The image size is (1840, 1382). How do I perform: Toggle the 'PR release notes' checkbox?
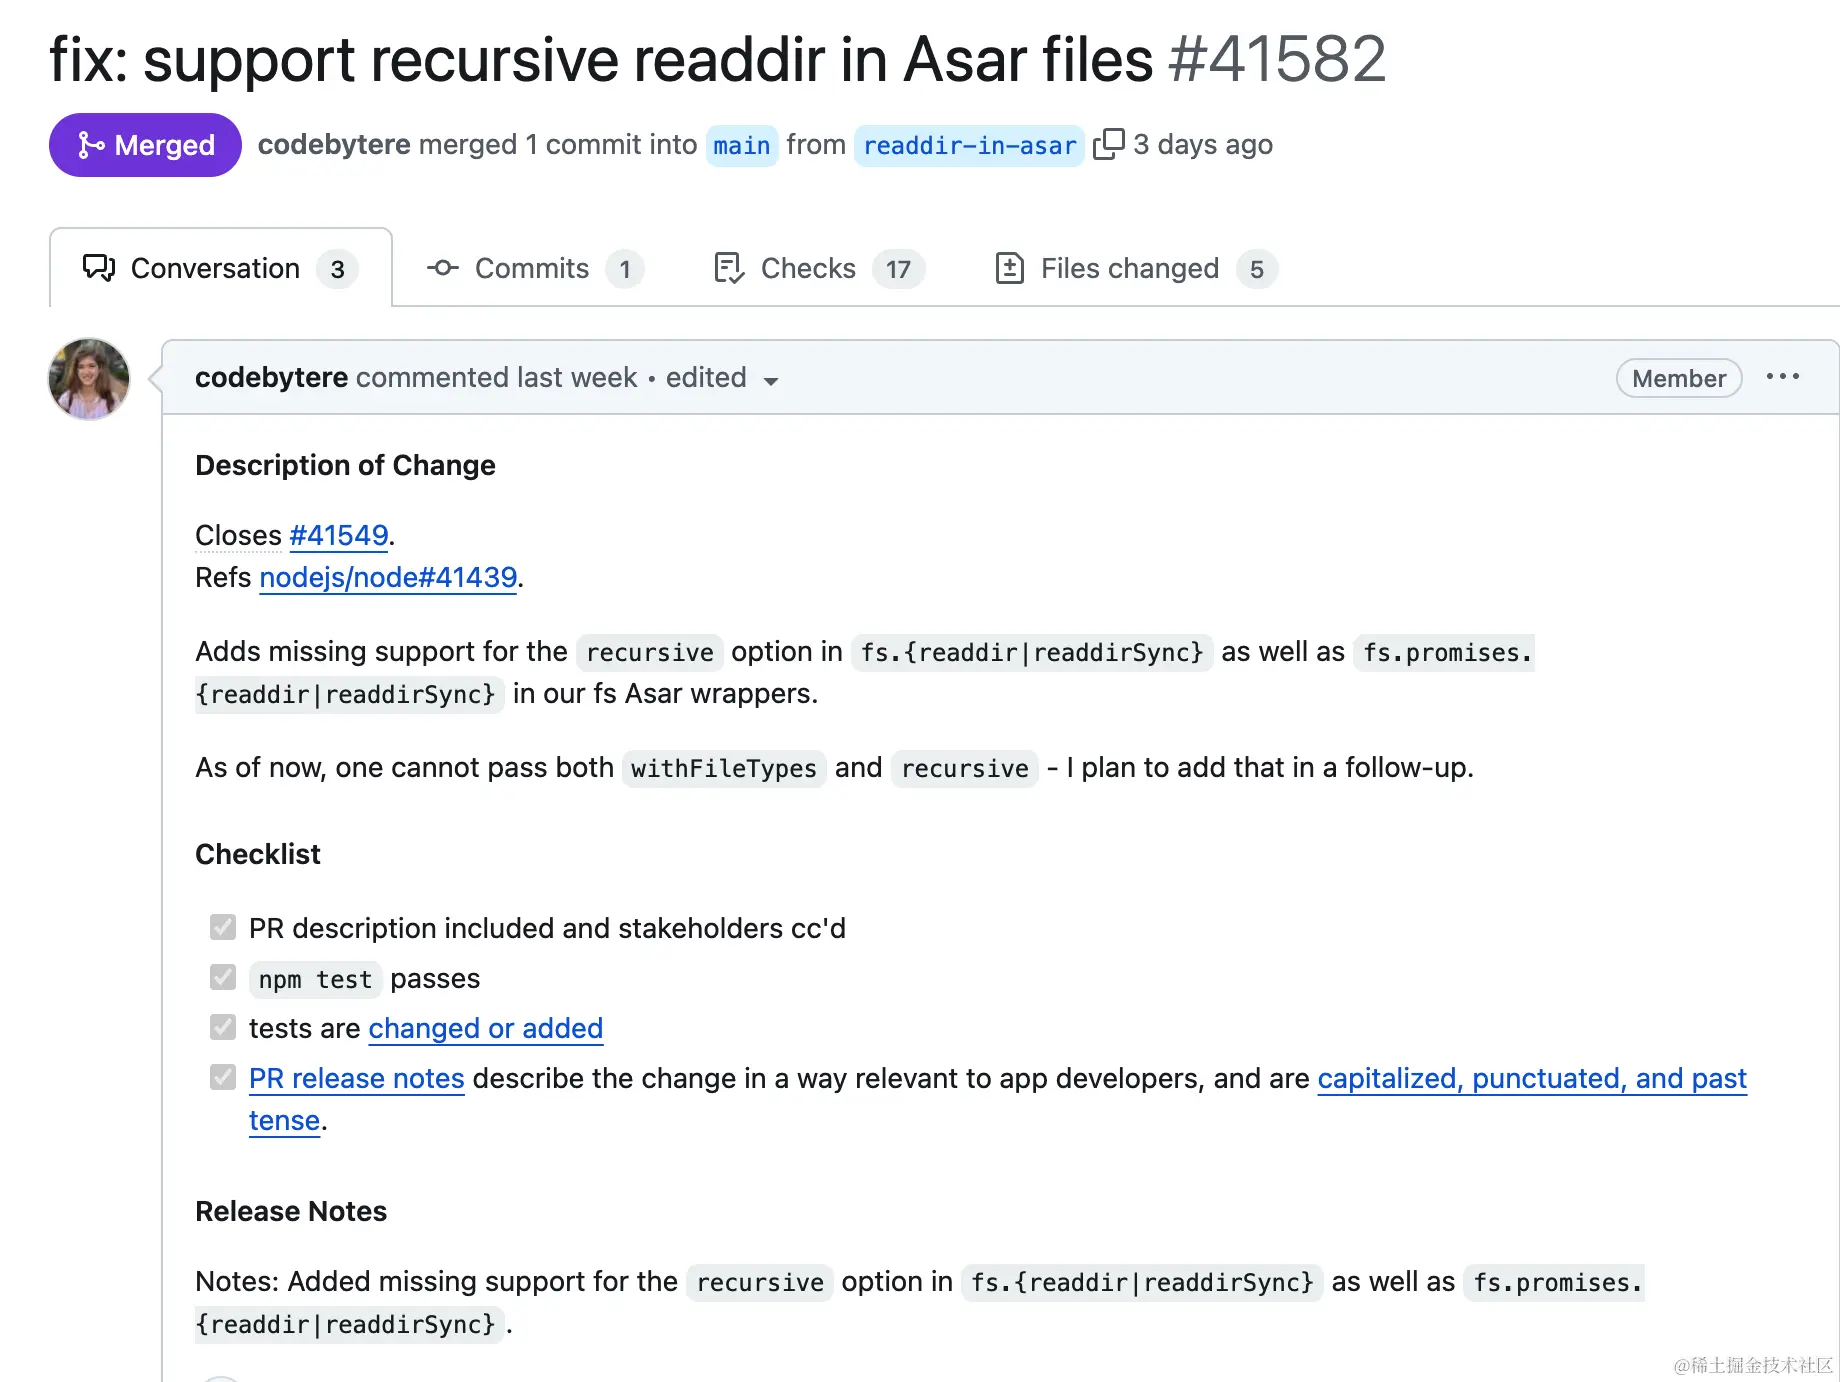(223, 1077)
